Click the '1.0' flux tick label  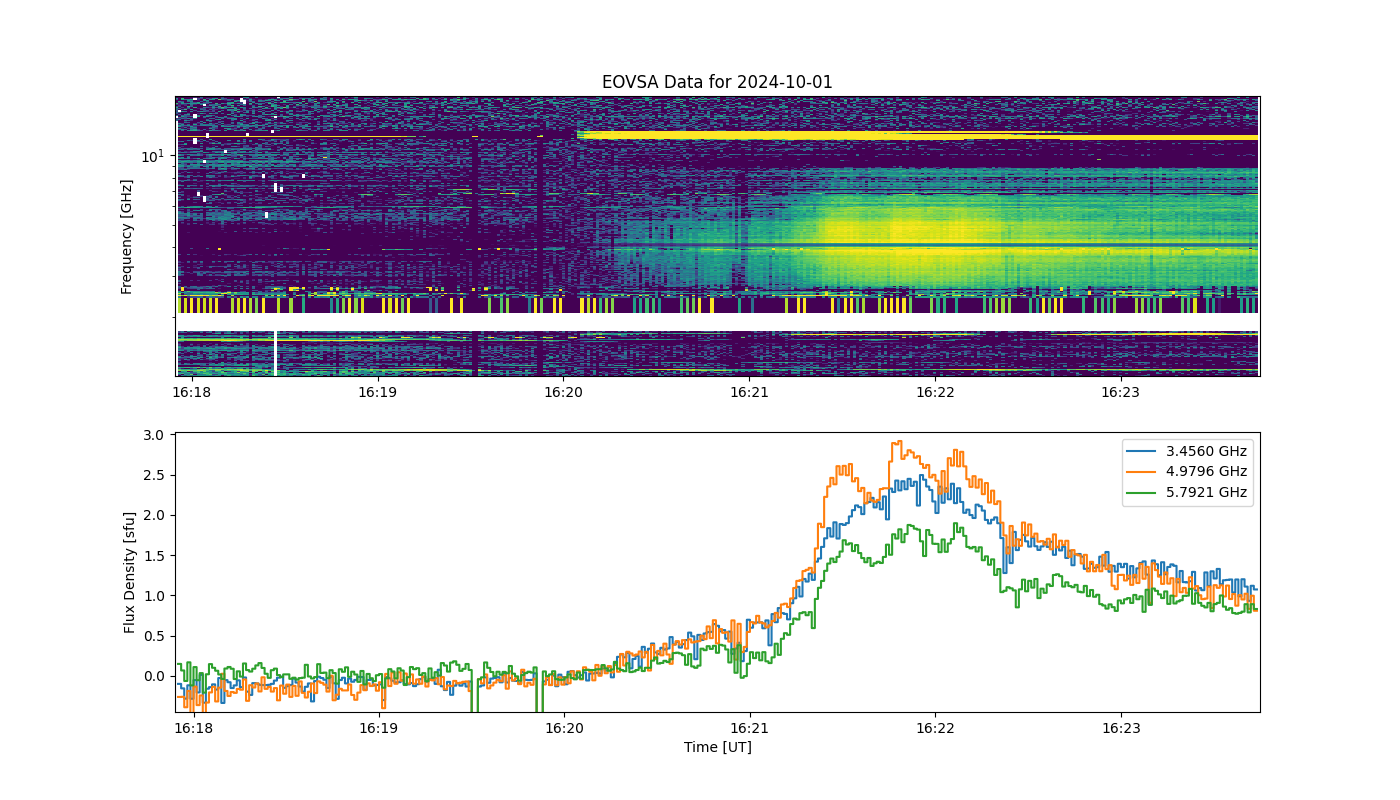click(155, 596)
